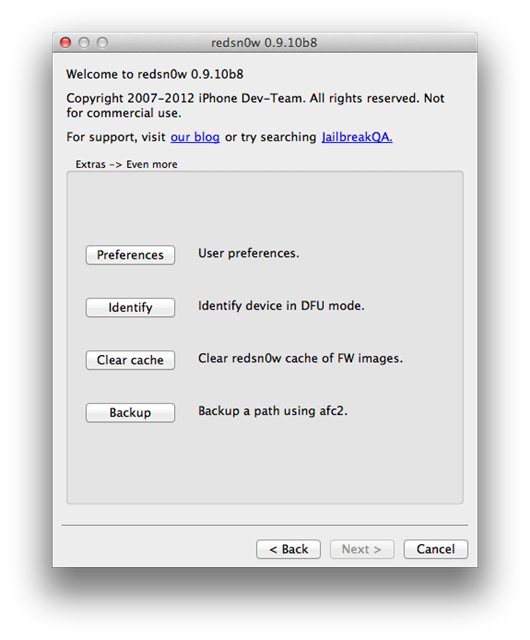Viewport: 530px width, 640px height.
Task: Click the 'Clear redsn0w cache of FW images.' text
Action: [300, 358]
